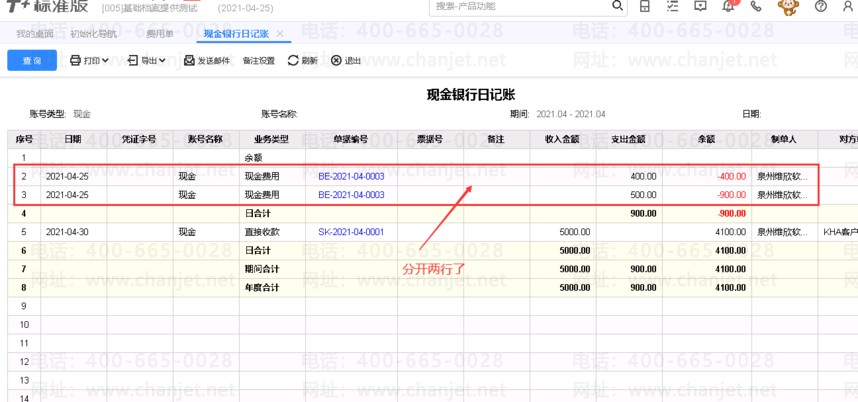Switch to the 我的桌面 tab
This screenshot has height=402, width=858.
[35, 34]
